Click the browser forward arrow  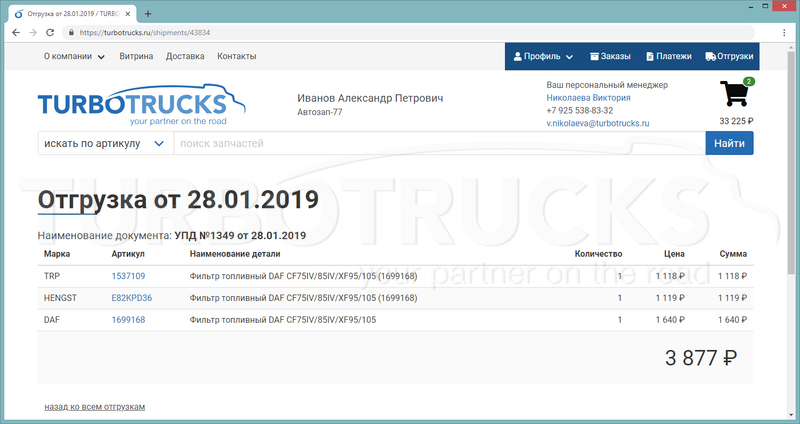pos(33,32)
